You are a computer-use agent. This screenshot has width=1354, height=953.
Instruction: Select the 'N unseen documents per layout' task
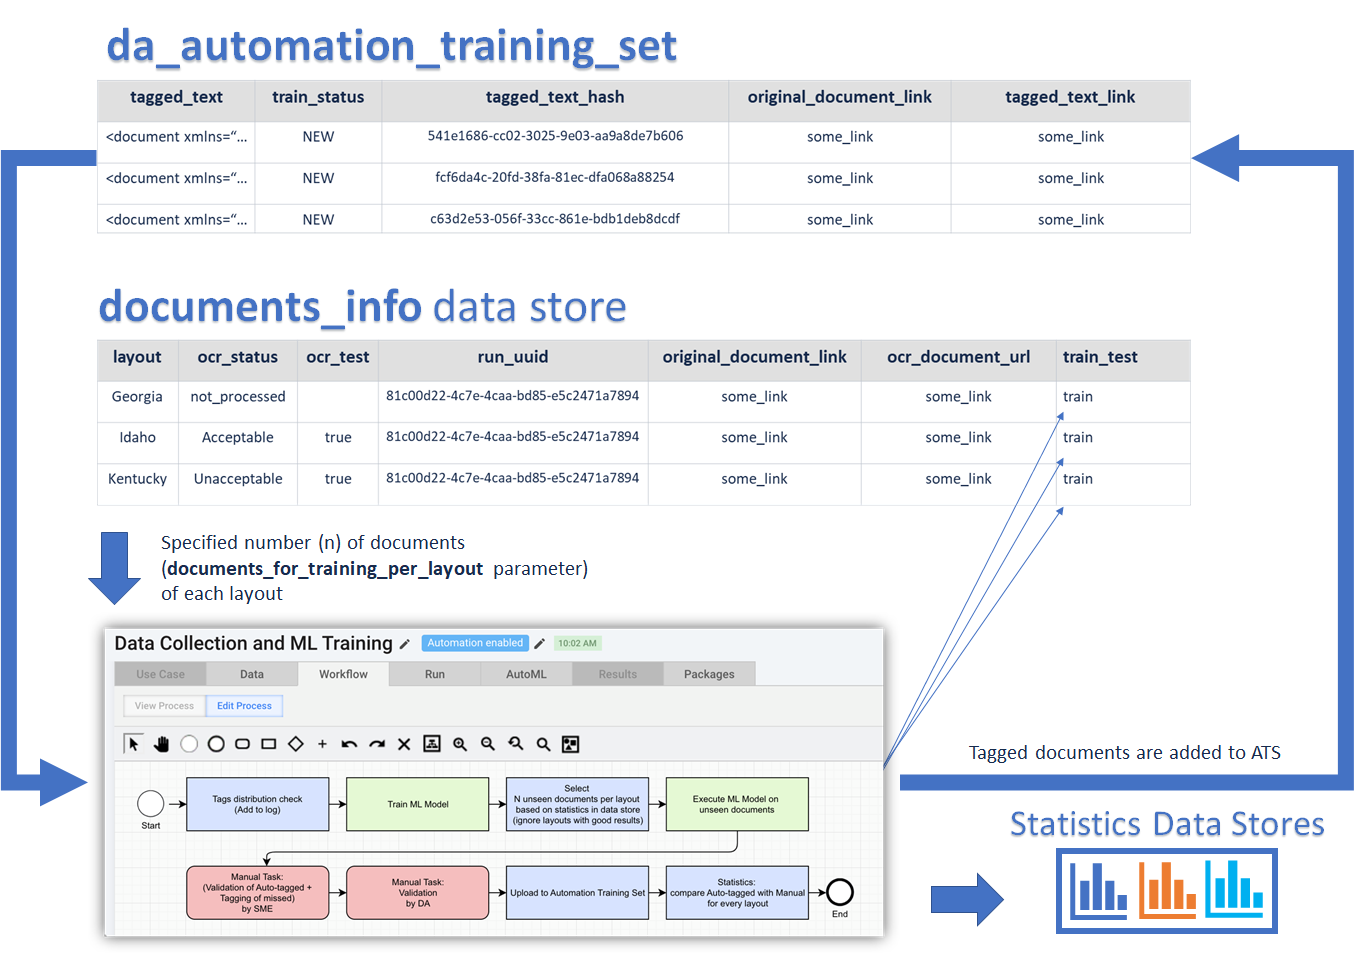(578, 804)
